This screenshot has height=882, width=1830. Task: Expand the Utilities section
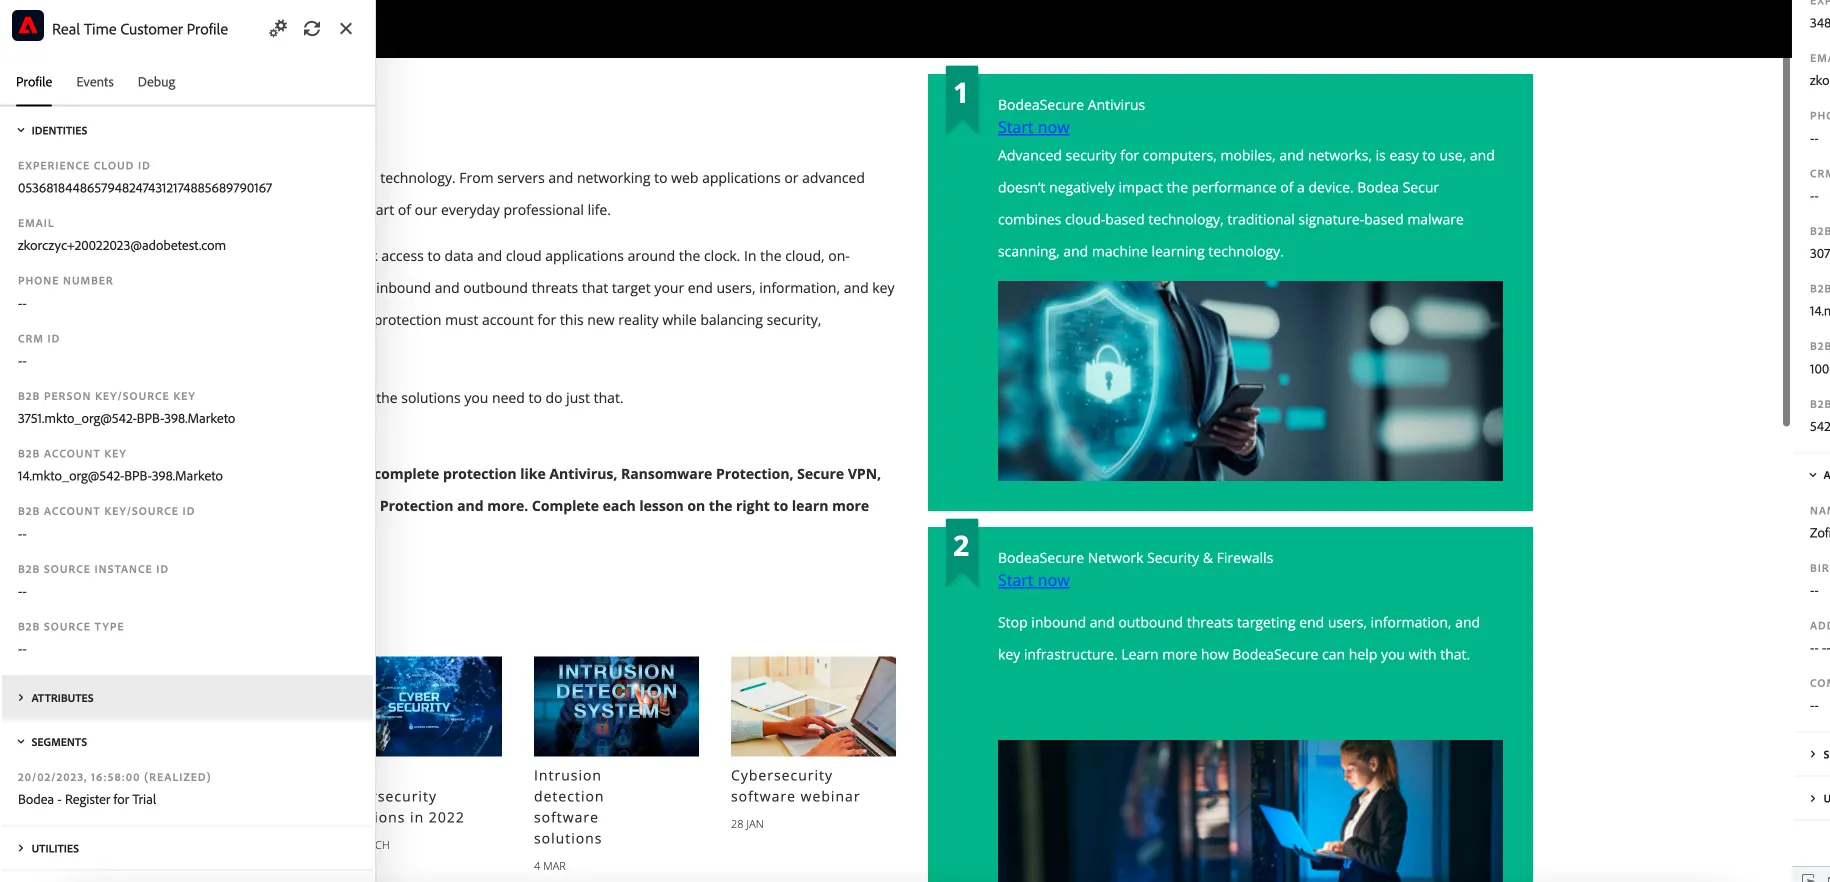tap(187, 848)
